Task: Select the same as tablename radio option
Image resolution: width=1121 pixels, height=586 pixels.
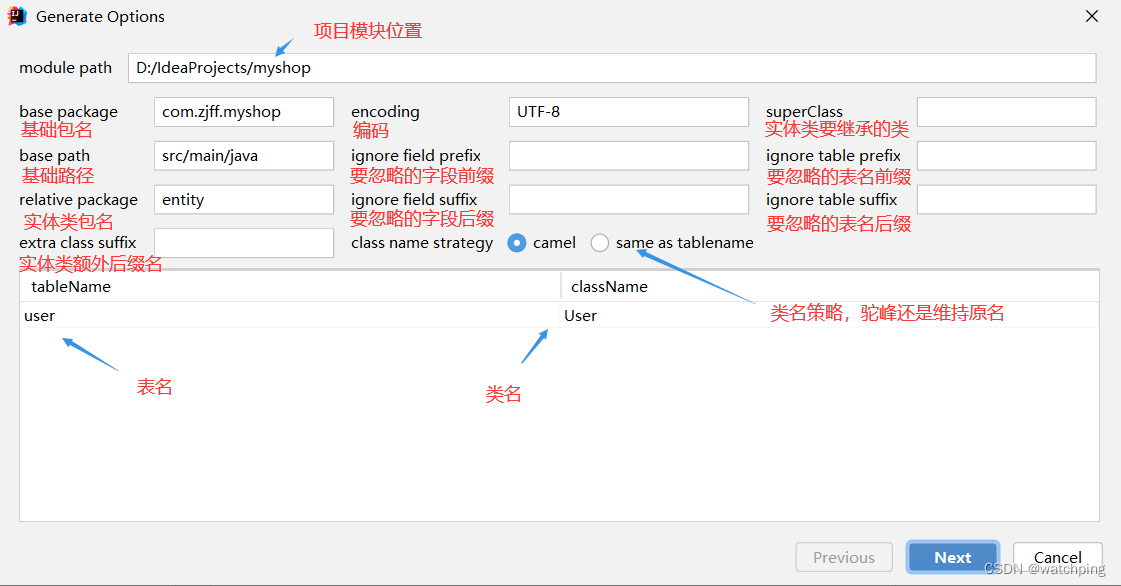Action: coord(600,243)
